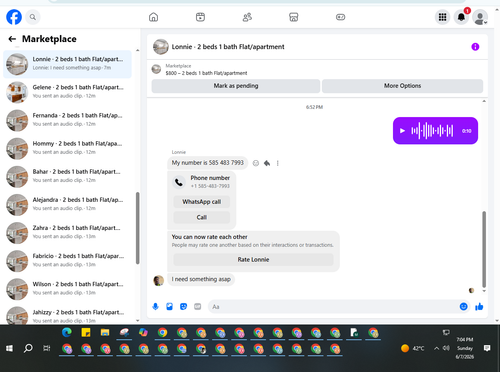Open Fernanda conversation
This screenshot has width=500, height=372.
point(67,120)
